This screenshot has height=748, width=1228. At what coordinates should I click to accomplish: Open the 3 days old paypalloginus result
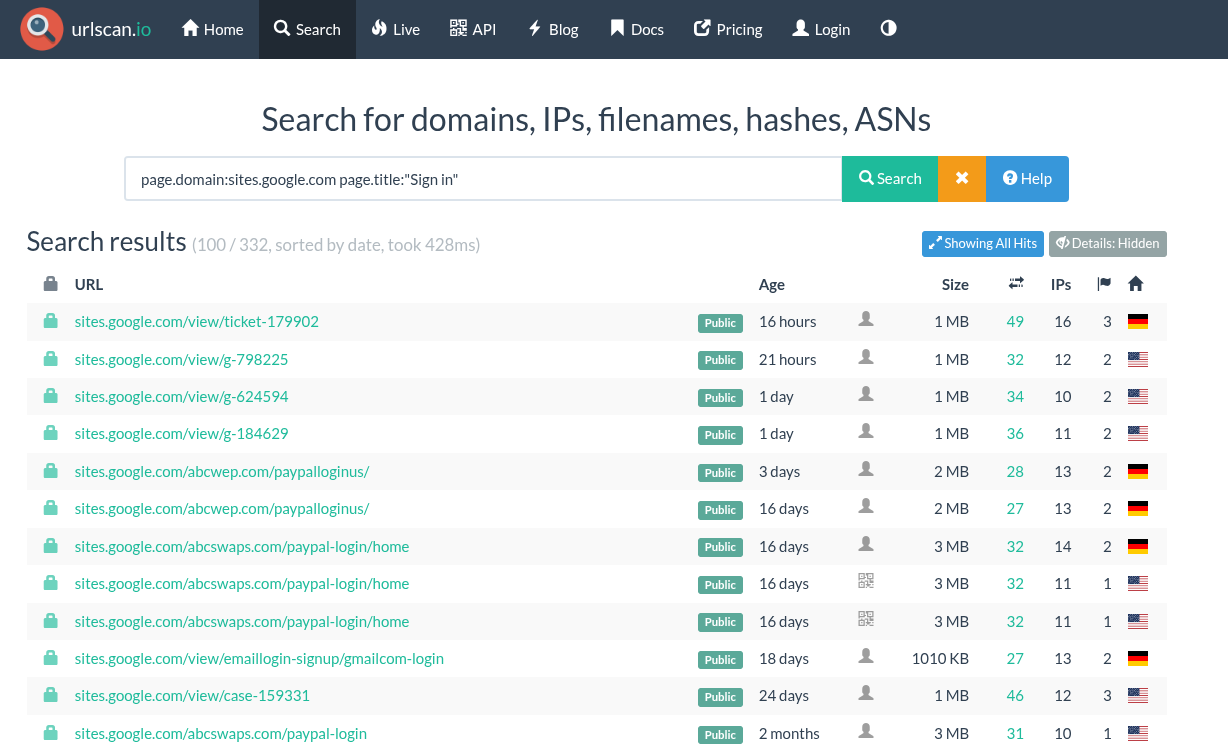click(222, 472)
